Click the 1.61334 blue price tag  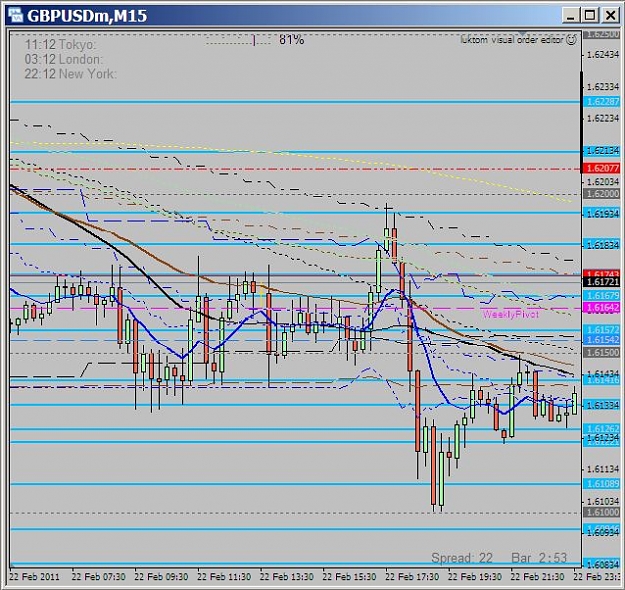click(x=602, y=405)
